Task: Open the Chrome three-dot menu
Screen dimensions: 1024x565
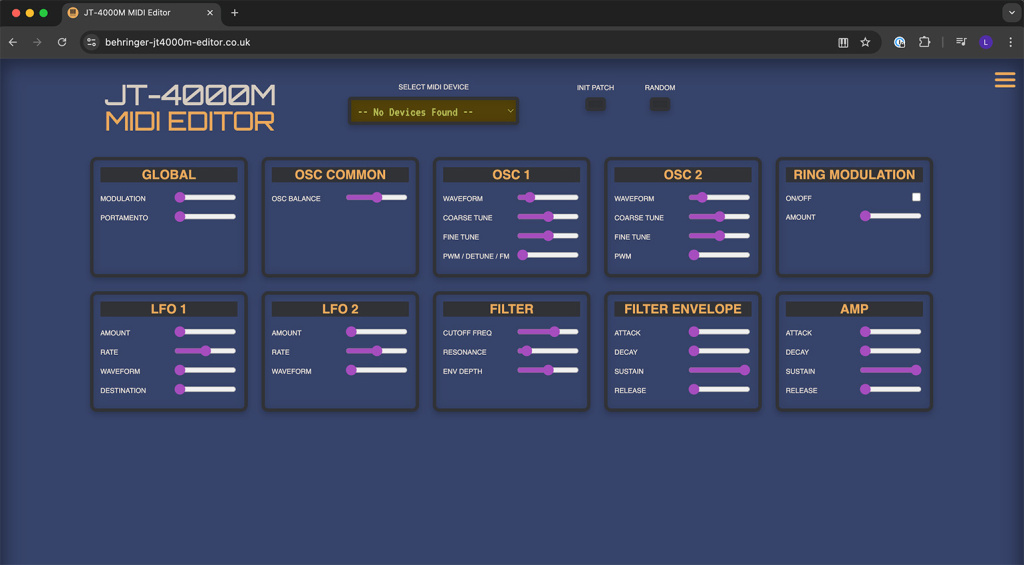Action: pyautogui.click(x=1010, y=43)
